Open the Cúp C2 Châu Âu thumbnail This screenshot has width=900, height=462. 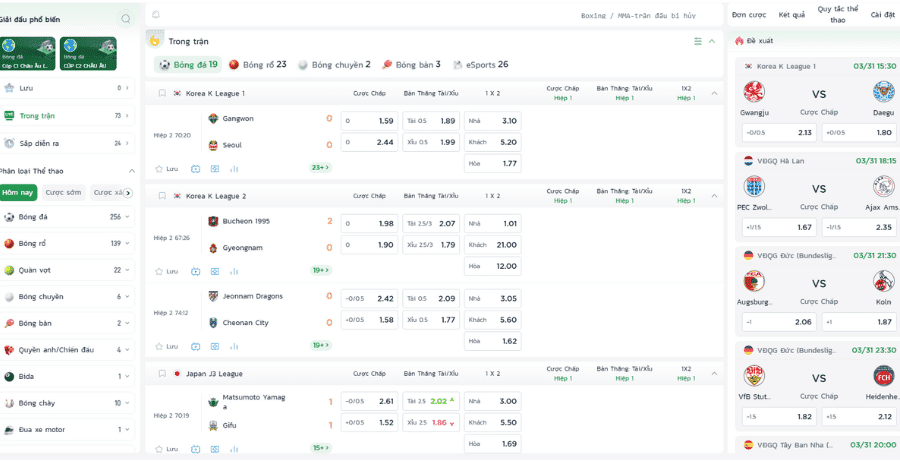point(88,53)
